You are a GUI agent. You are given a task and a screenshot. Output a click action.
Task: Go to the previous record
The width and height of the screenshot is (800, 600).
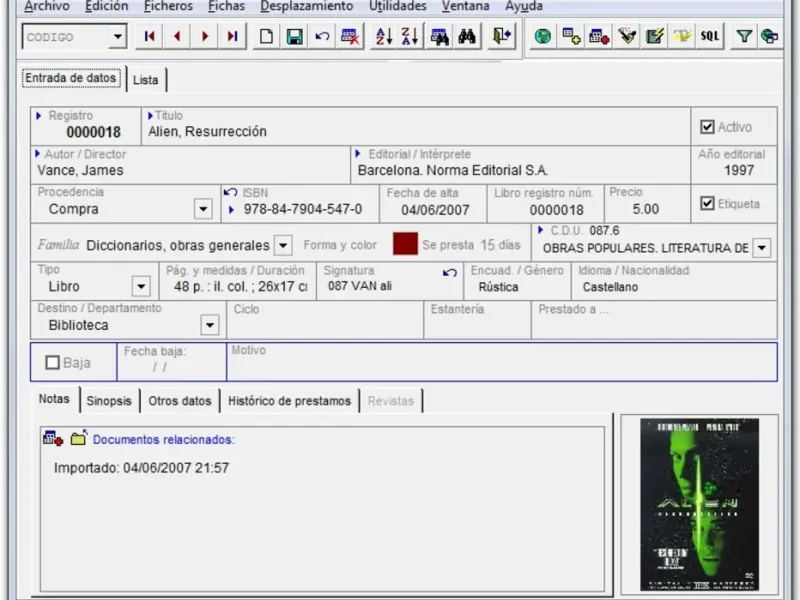coord(177,36)
